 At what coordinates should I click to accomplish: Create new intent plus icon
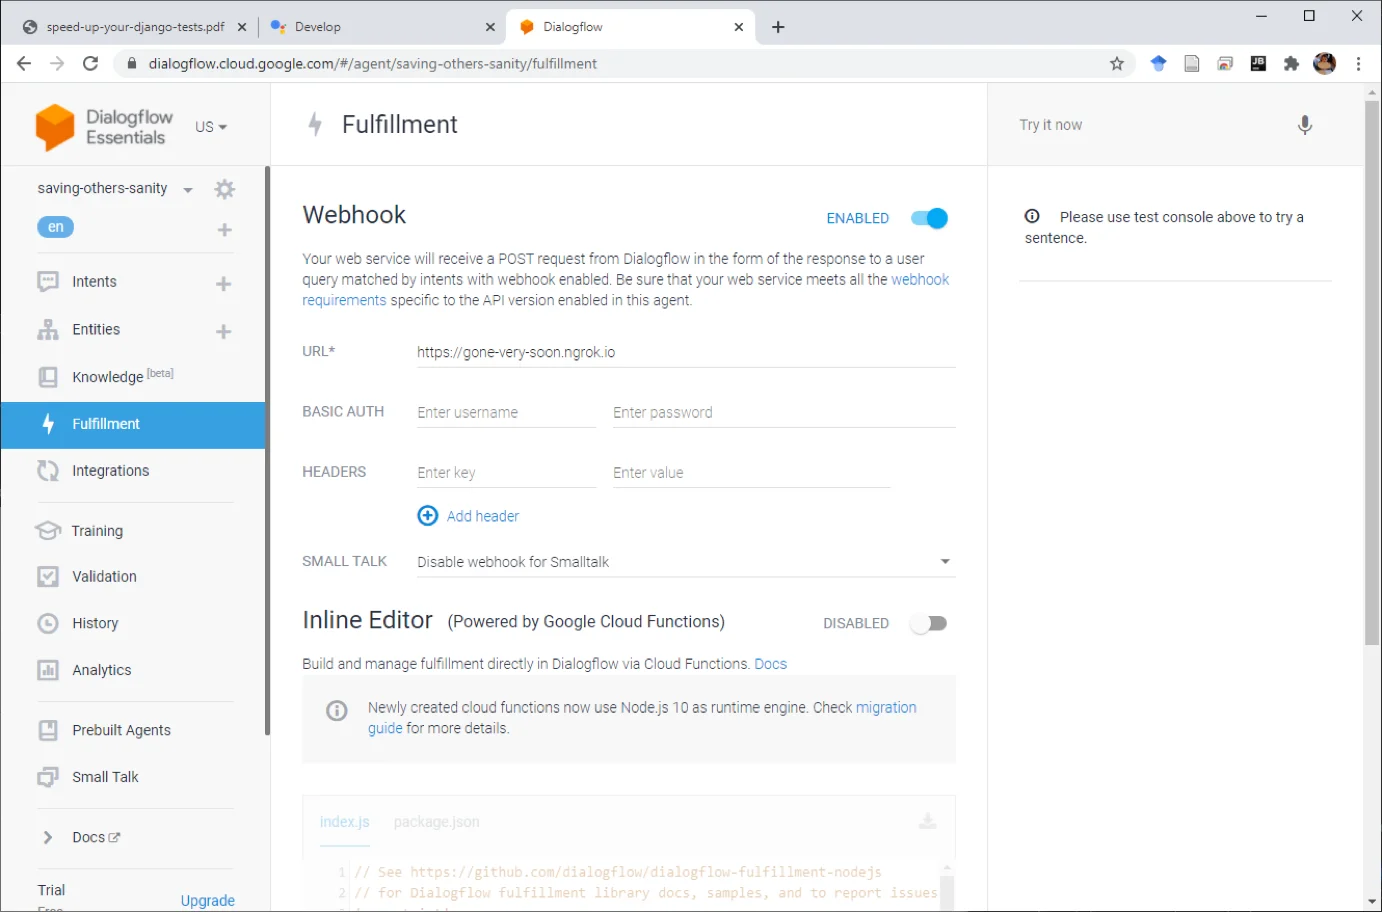pyautogui.click(x=224, y=284)
